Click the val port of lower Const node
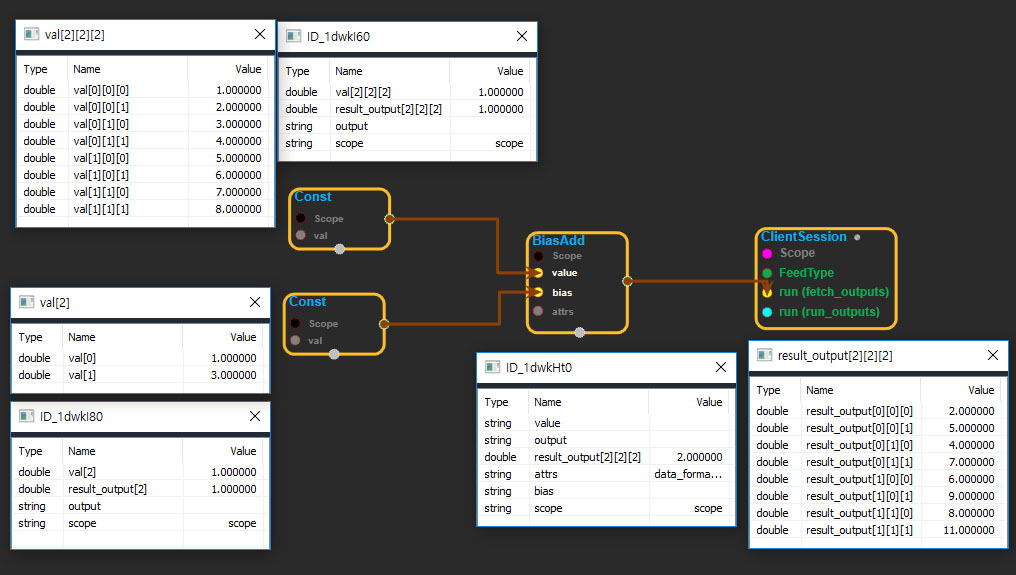This screenshot has width=1016, height=575. [x=295, y=340]
